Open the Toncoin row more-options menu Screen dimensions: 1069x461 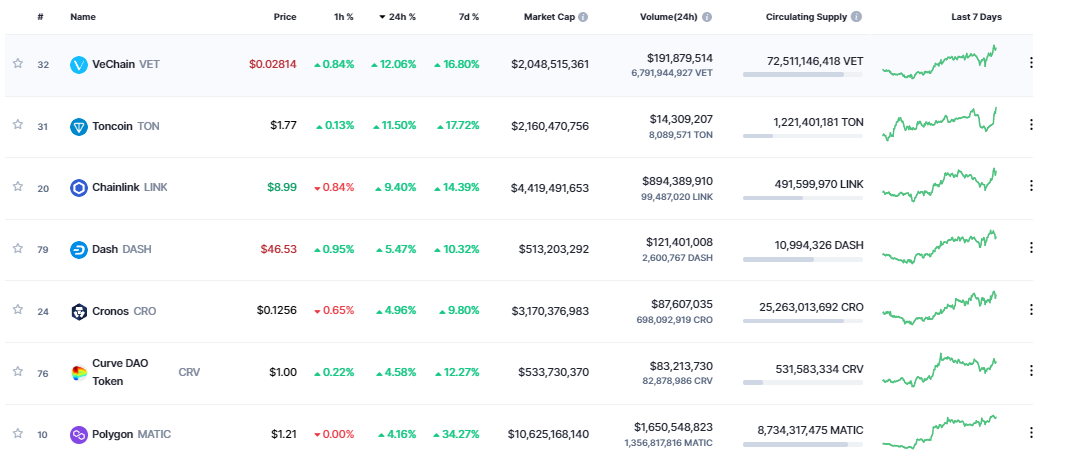click(x=1031, y=124)
